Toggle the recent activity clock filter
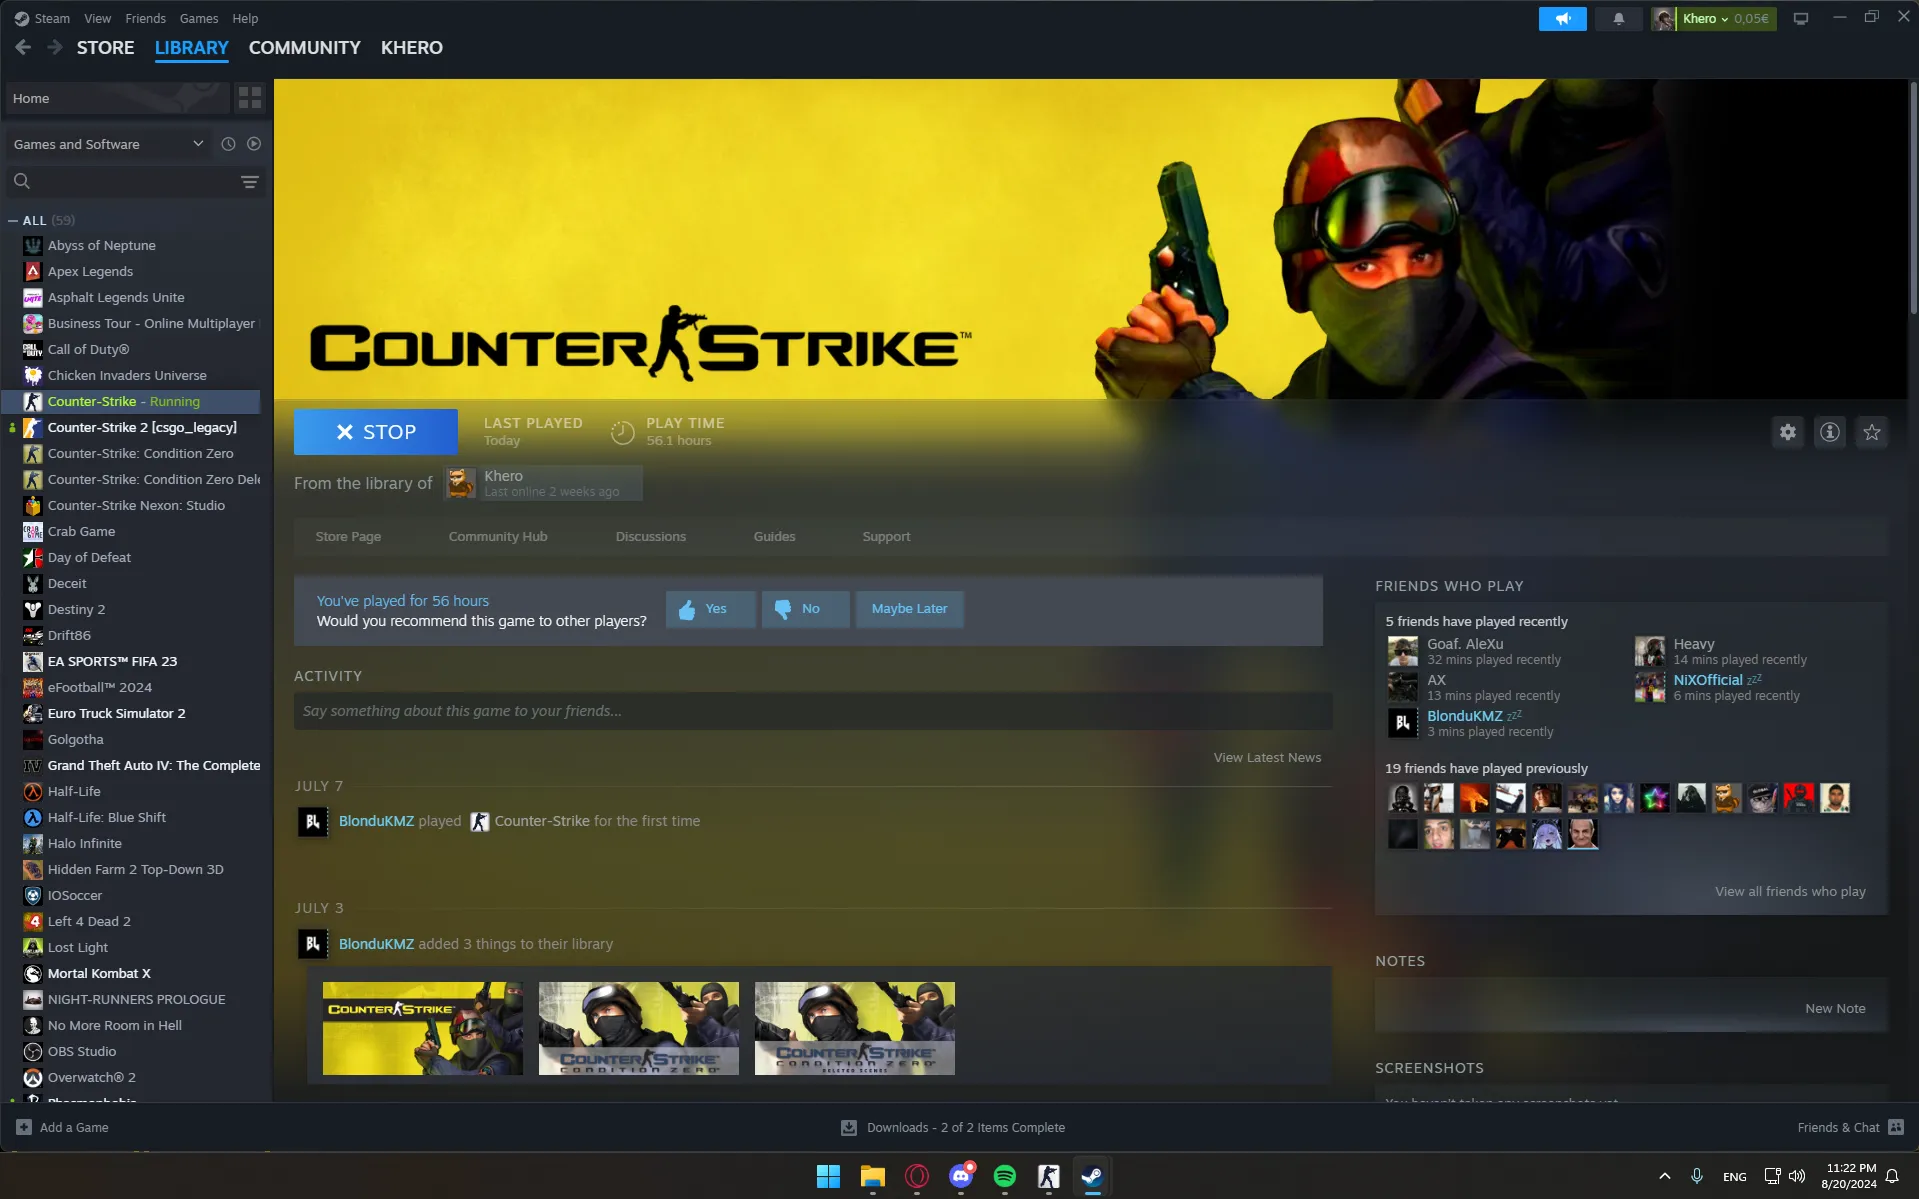Screen dimensions: 1919x1199 click(228, 144)
